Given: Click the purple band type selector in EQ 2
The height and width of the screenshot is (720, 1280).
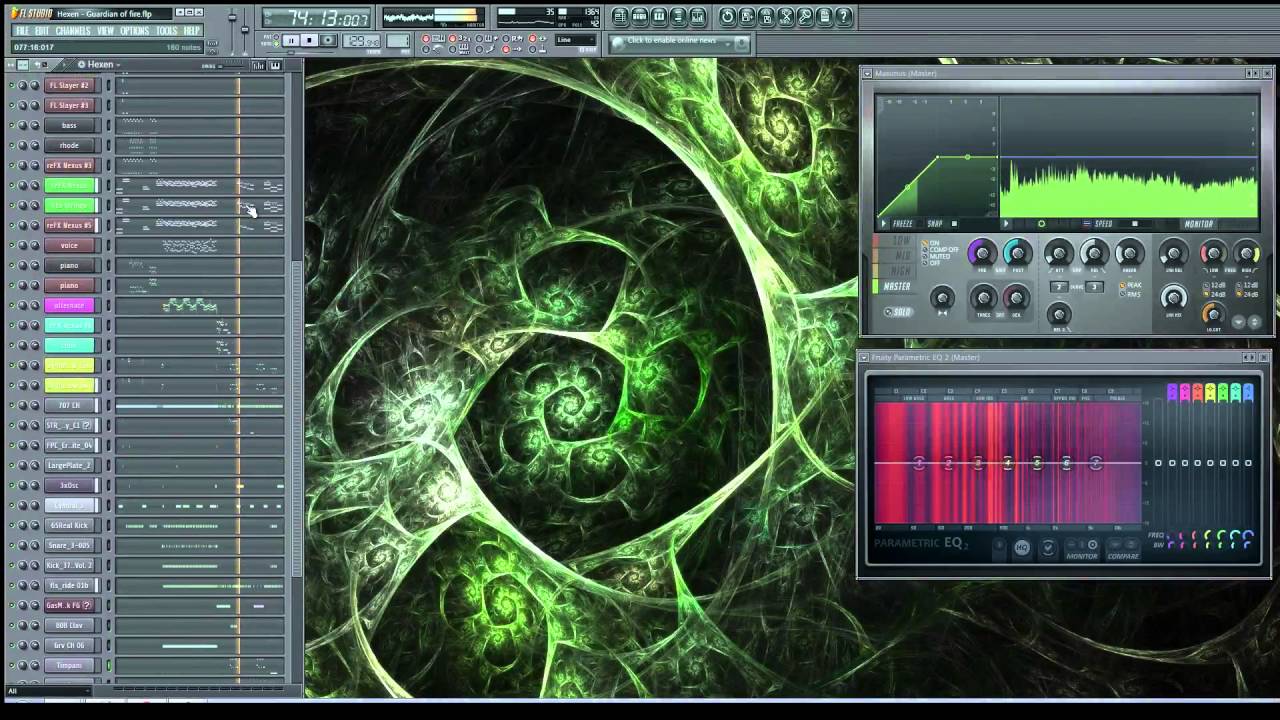Looking at the screenshot, I should click(1172, 392).
